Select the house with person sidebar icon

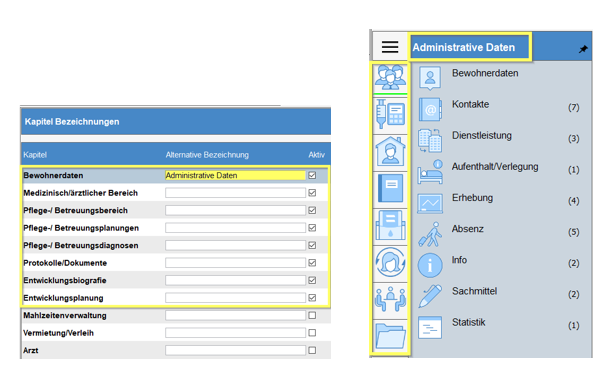pyautogui.click(x=390, y=152)
